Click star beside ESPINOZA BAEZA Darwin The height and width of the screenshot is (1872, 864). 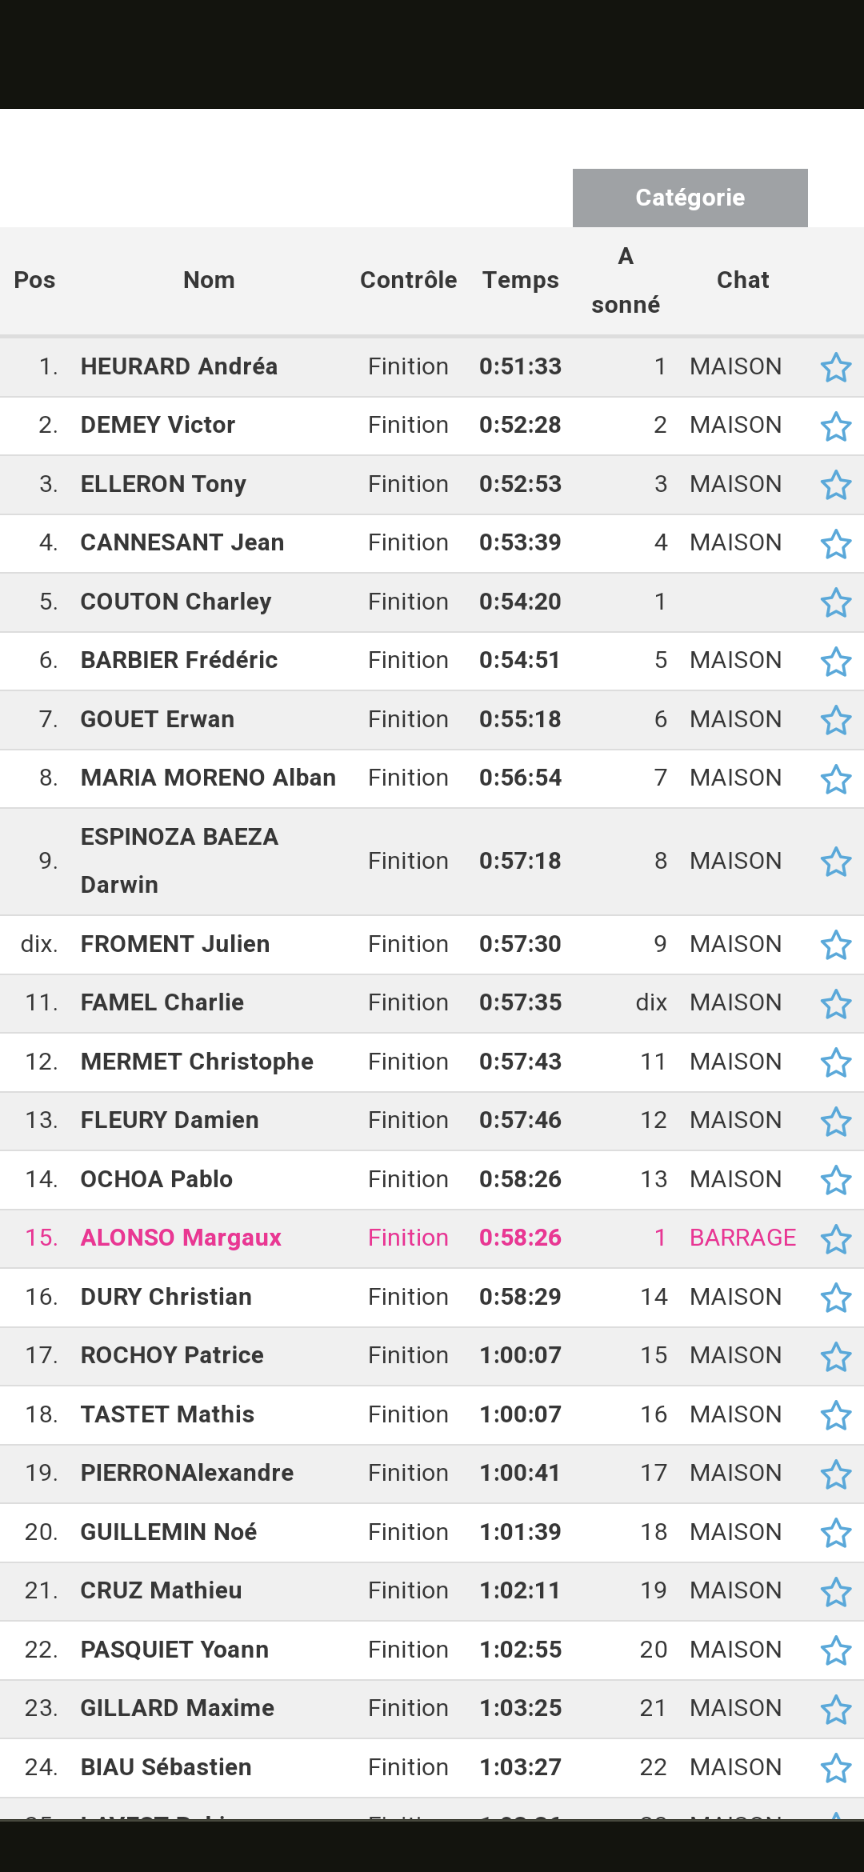click(836, 862)
